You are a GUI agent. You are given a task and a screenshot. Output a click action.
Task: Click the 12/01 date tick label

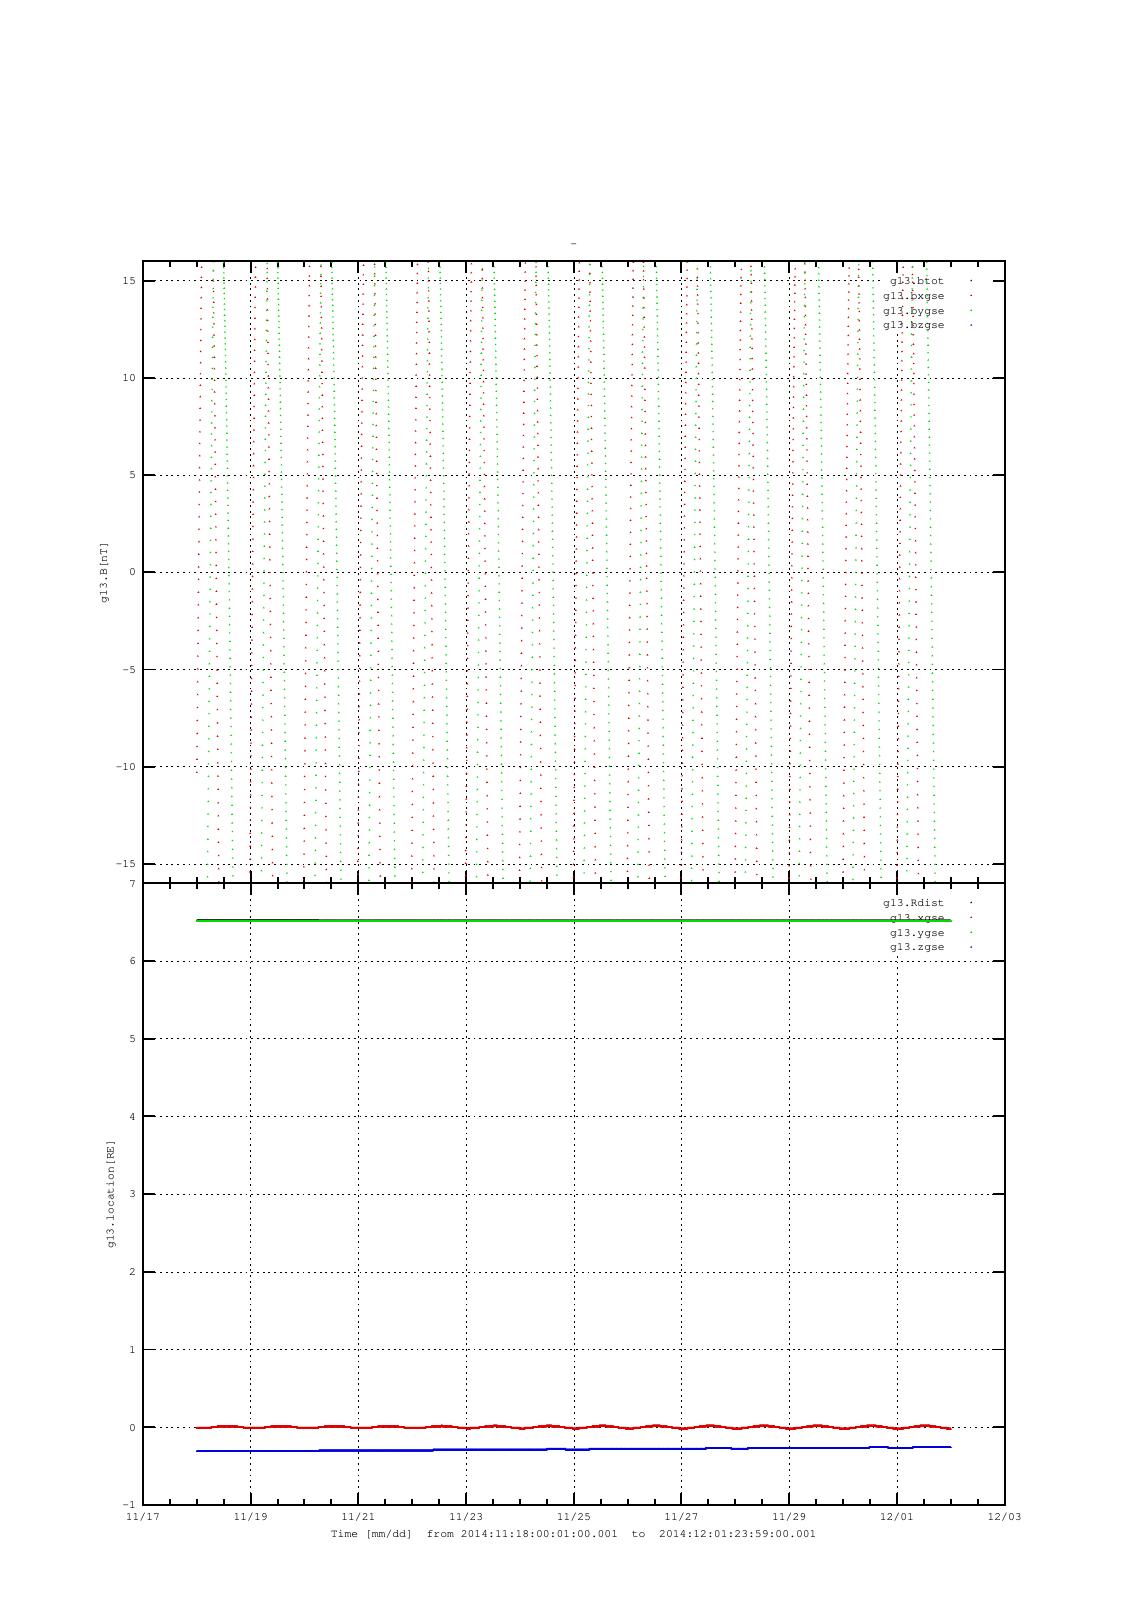pos(896,1516)
